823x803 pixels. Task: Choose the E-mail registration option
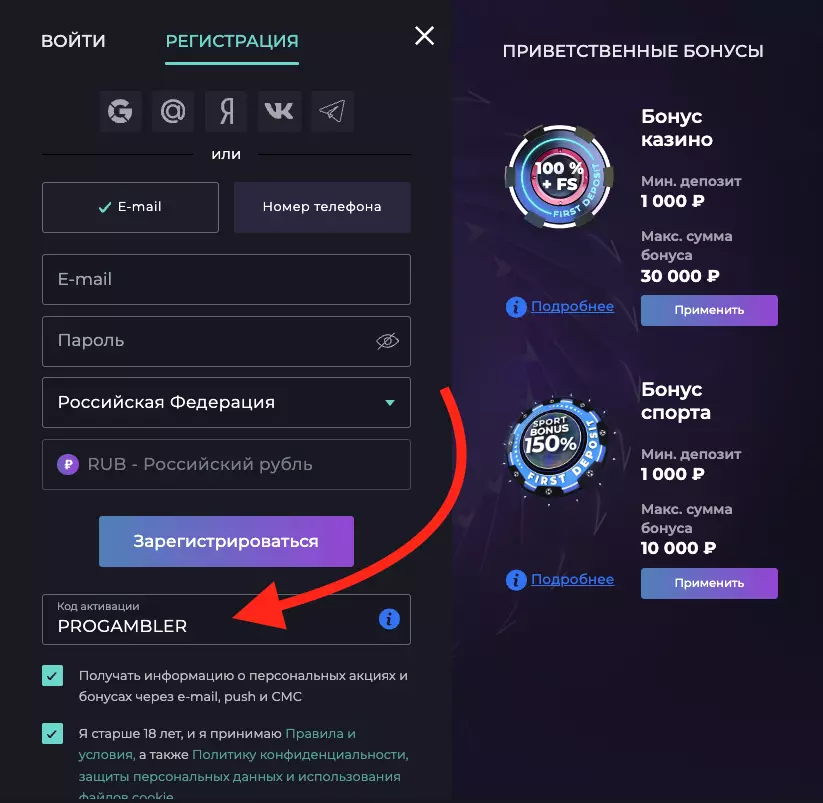click(x=130, y=207)
